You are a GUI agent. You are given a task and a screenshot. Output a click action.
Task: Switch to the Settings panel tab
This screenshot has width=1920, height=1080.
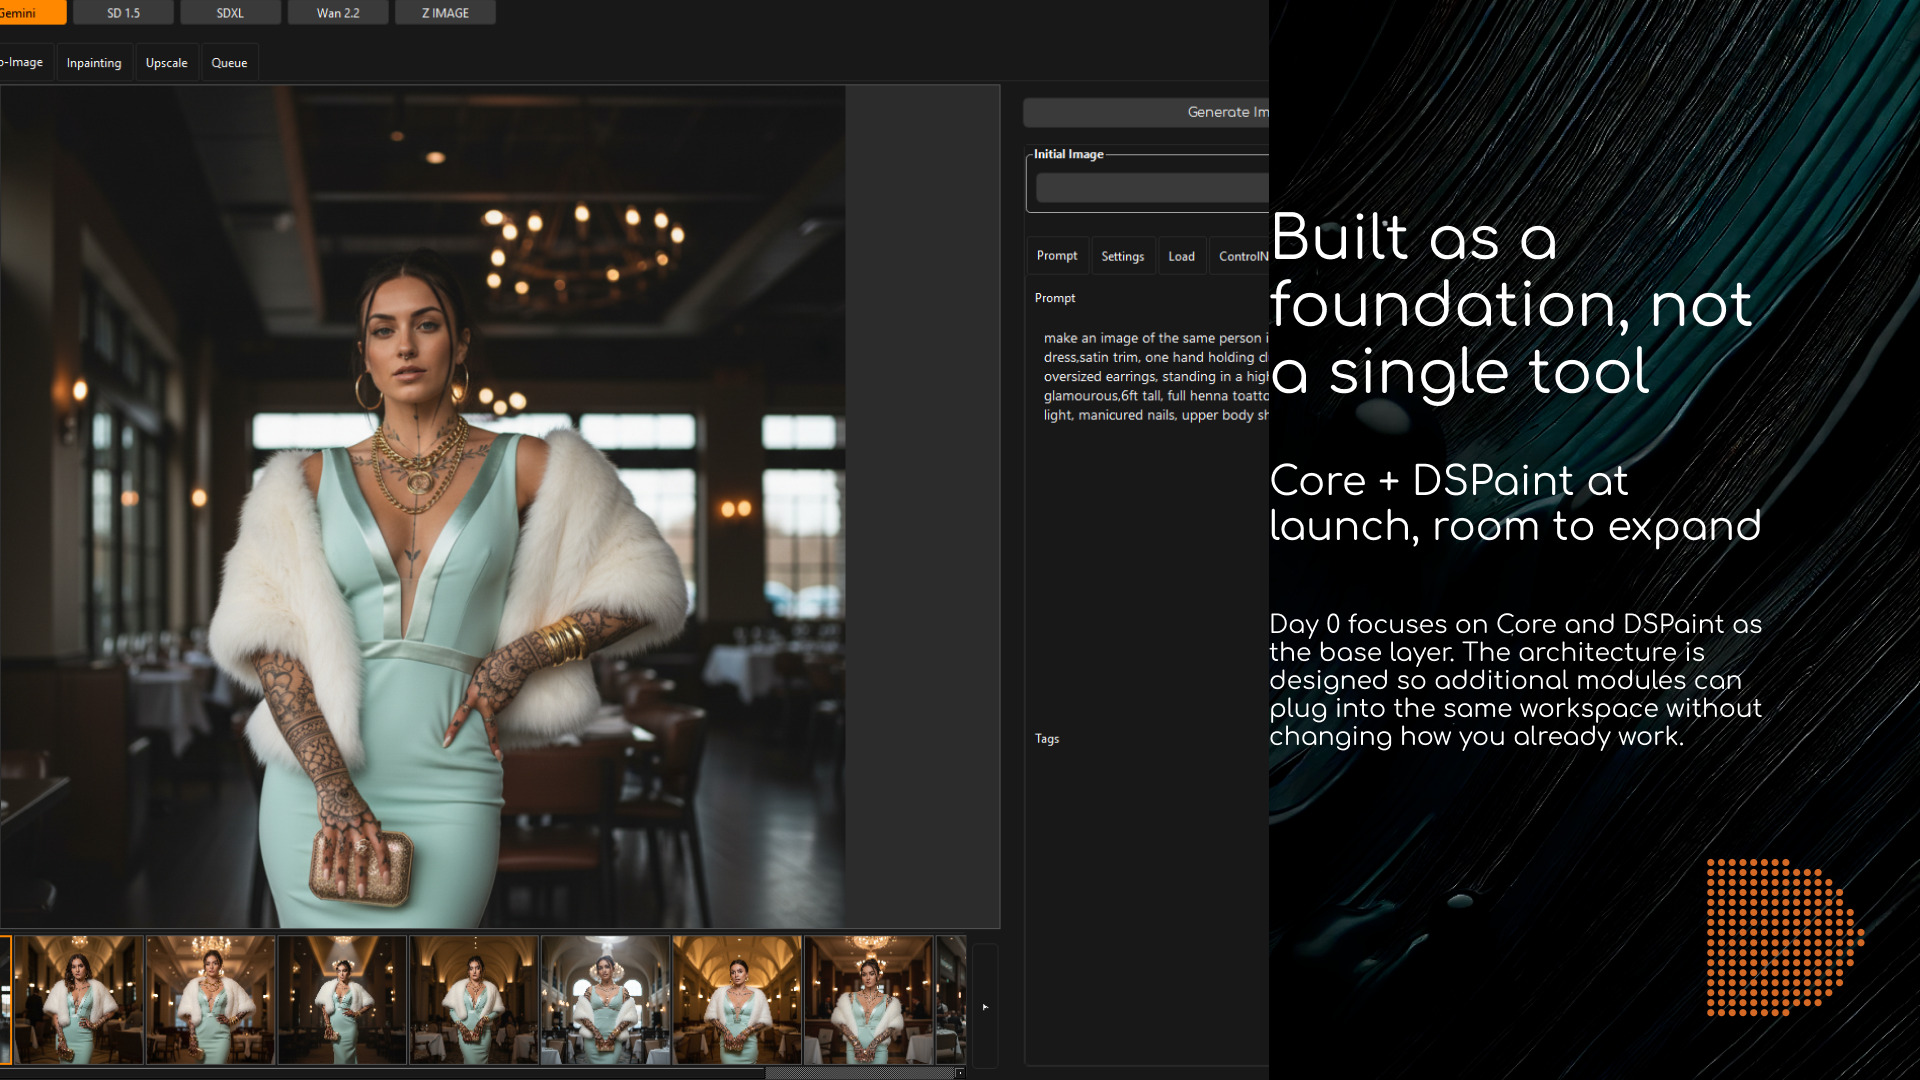[x=1122, y=257]
